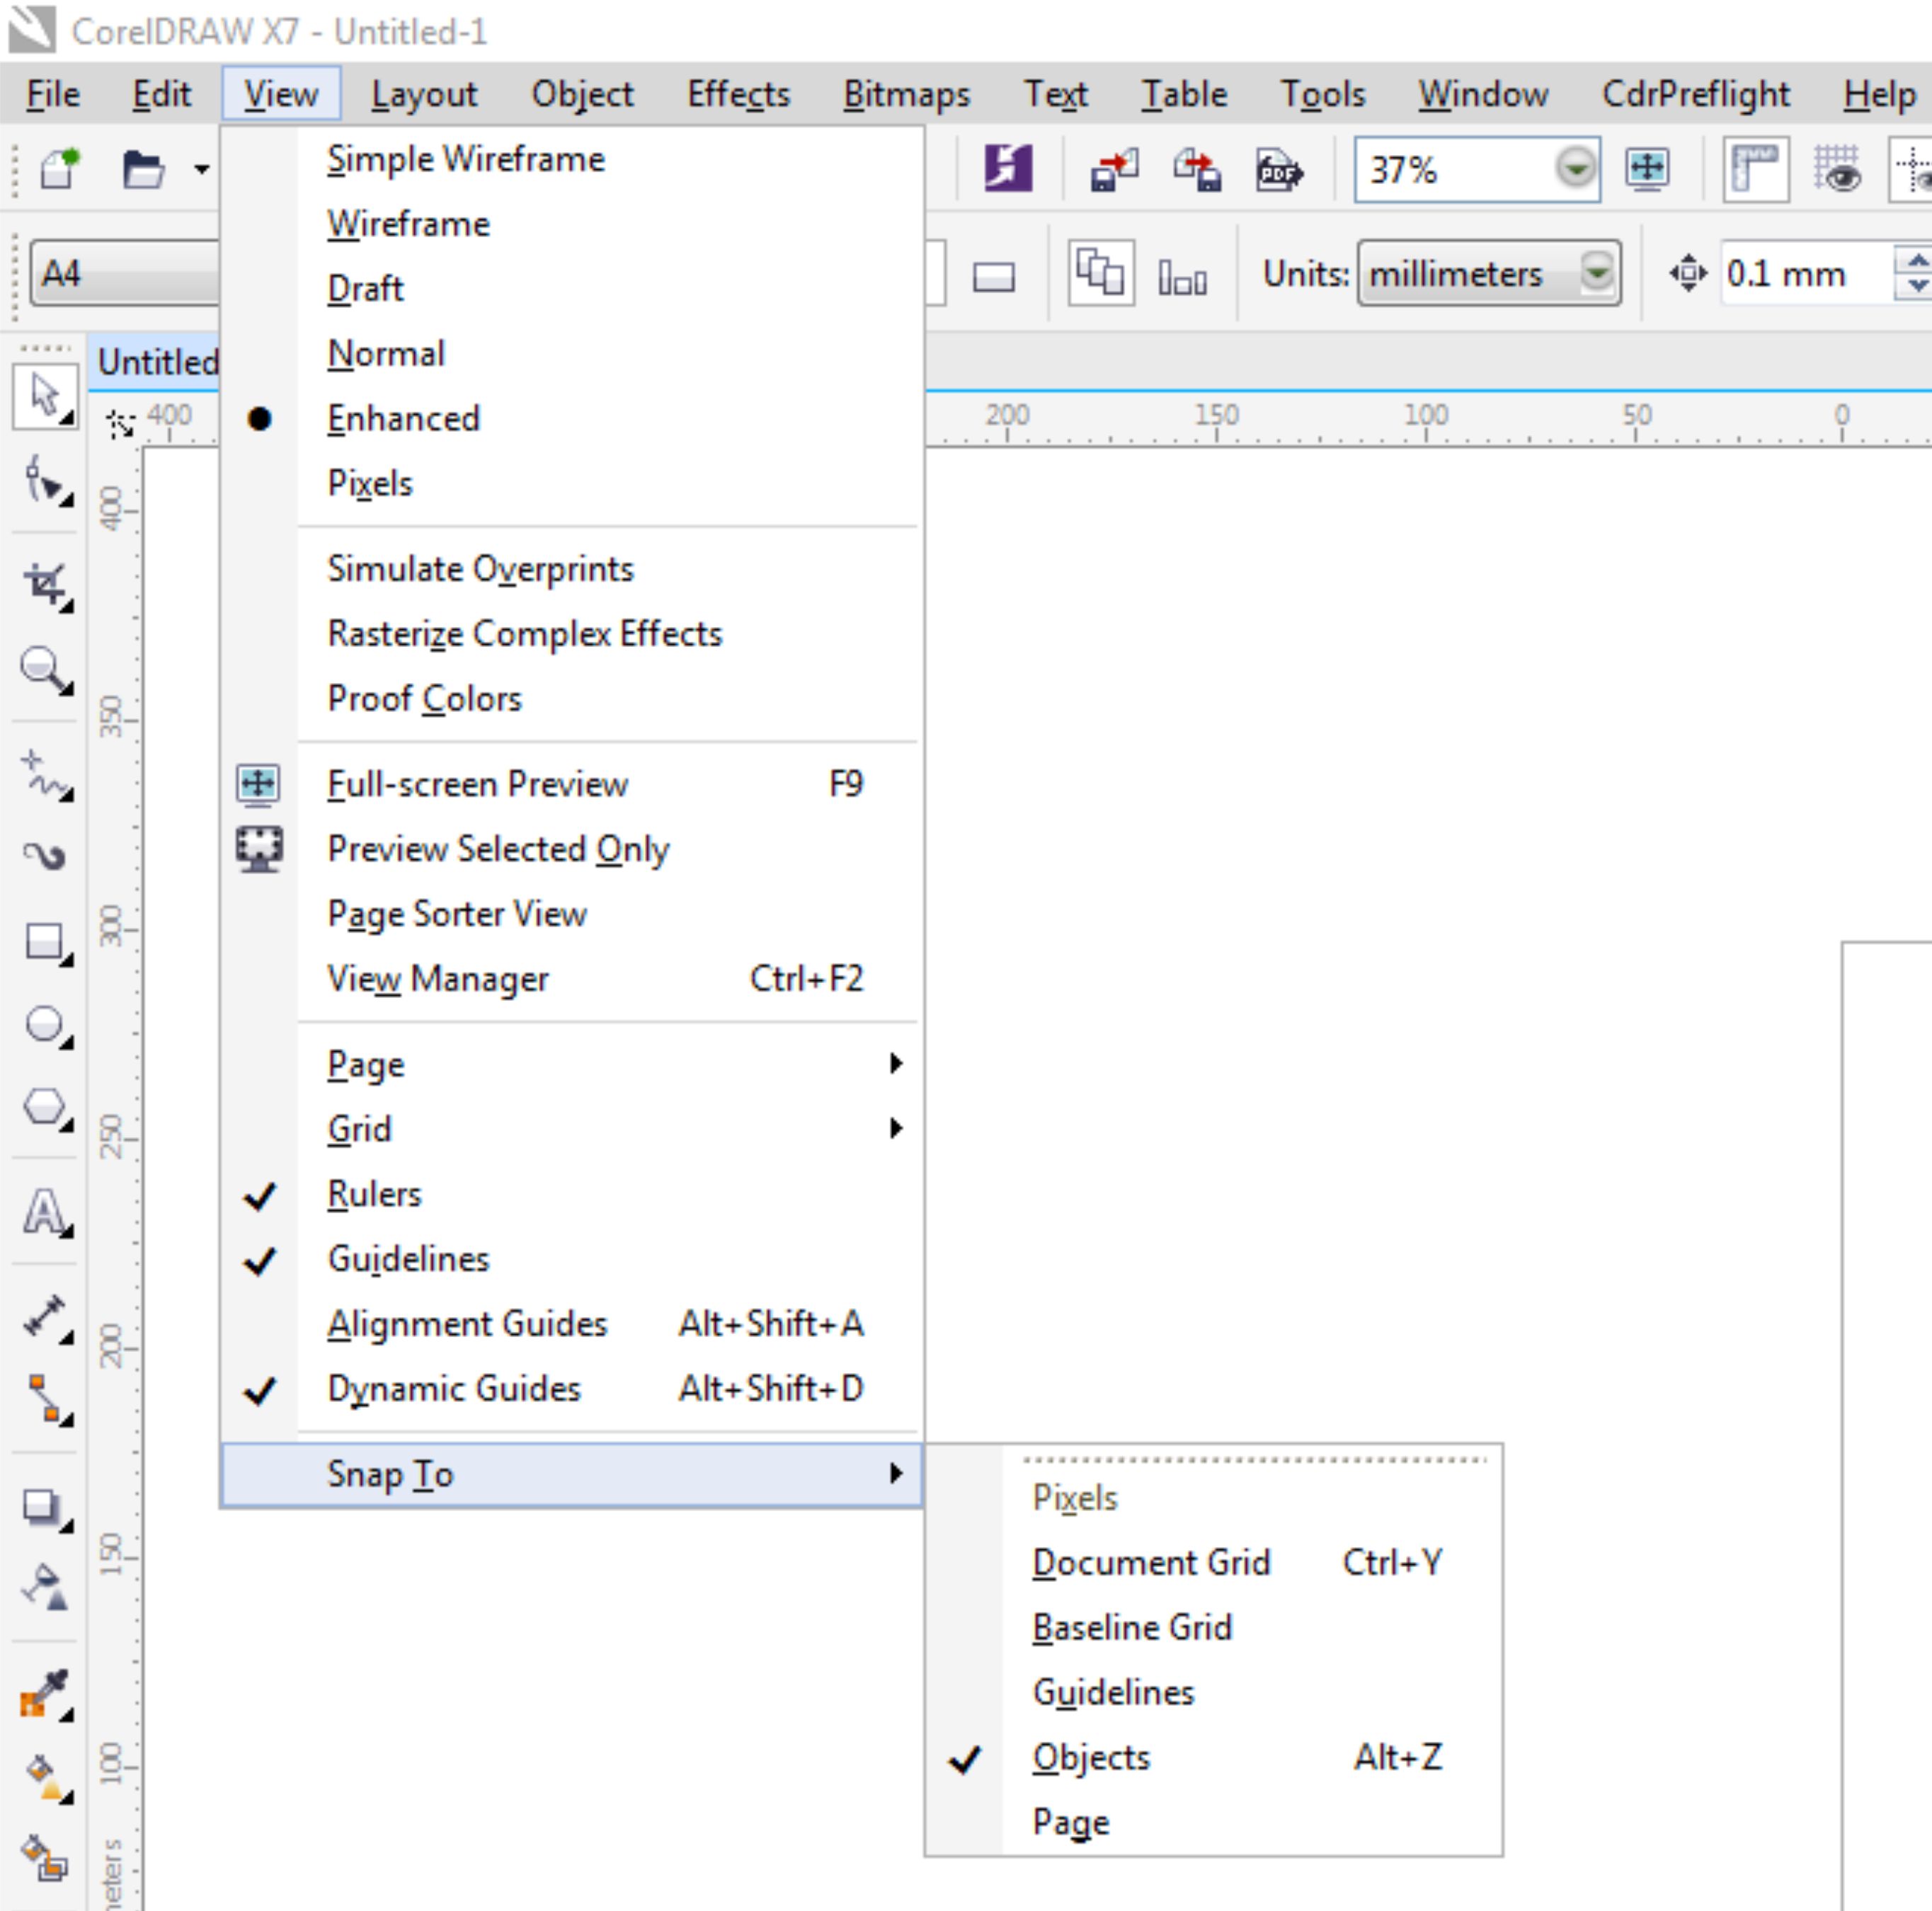Open the File menu
The image size is (1932, 1911).
click(x=53, y=94)
